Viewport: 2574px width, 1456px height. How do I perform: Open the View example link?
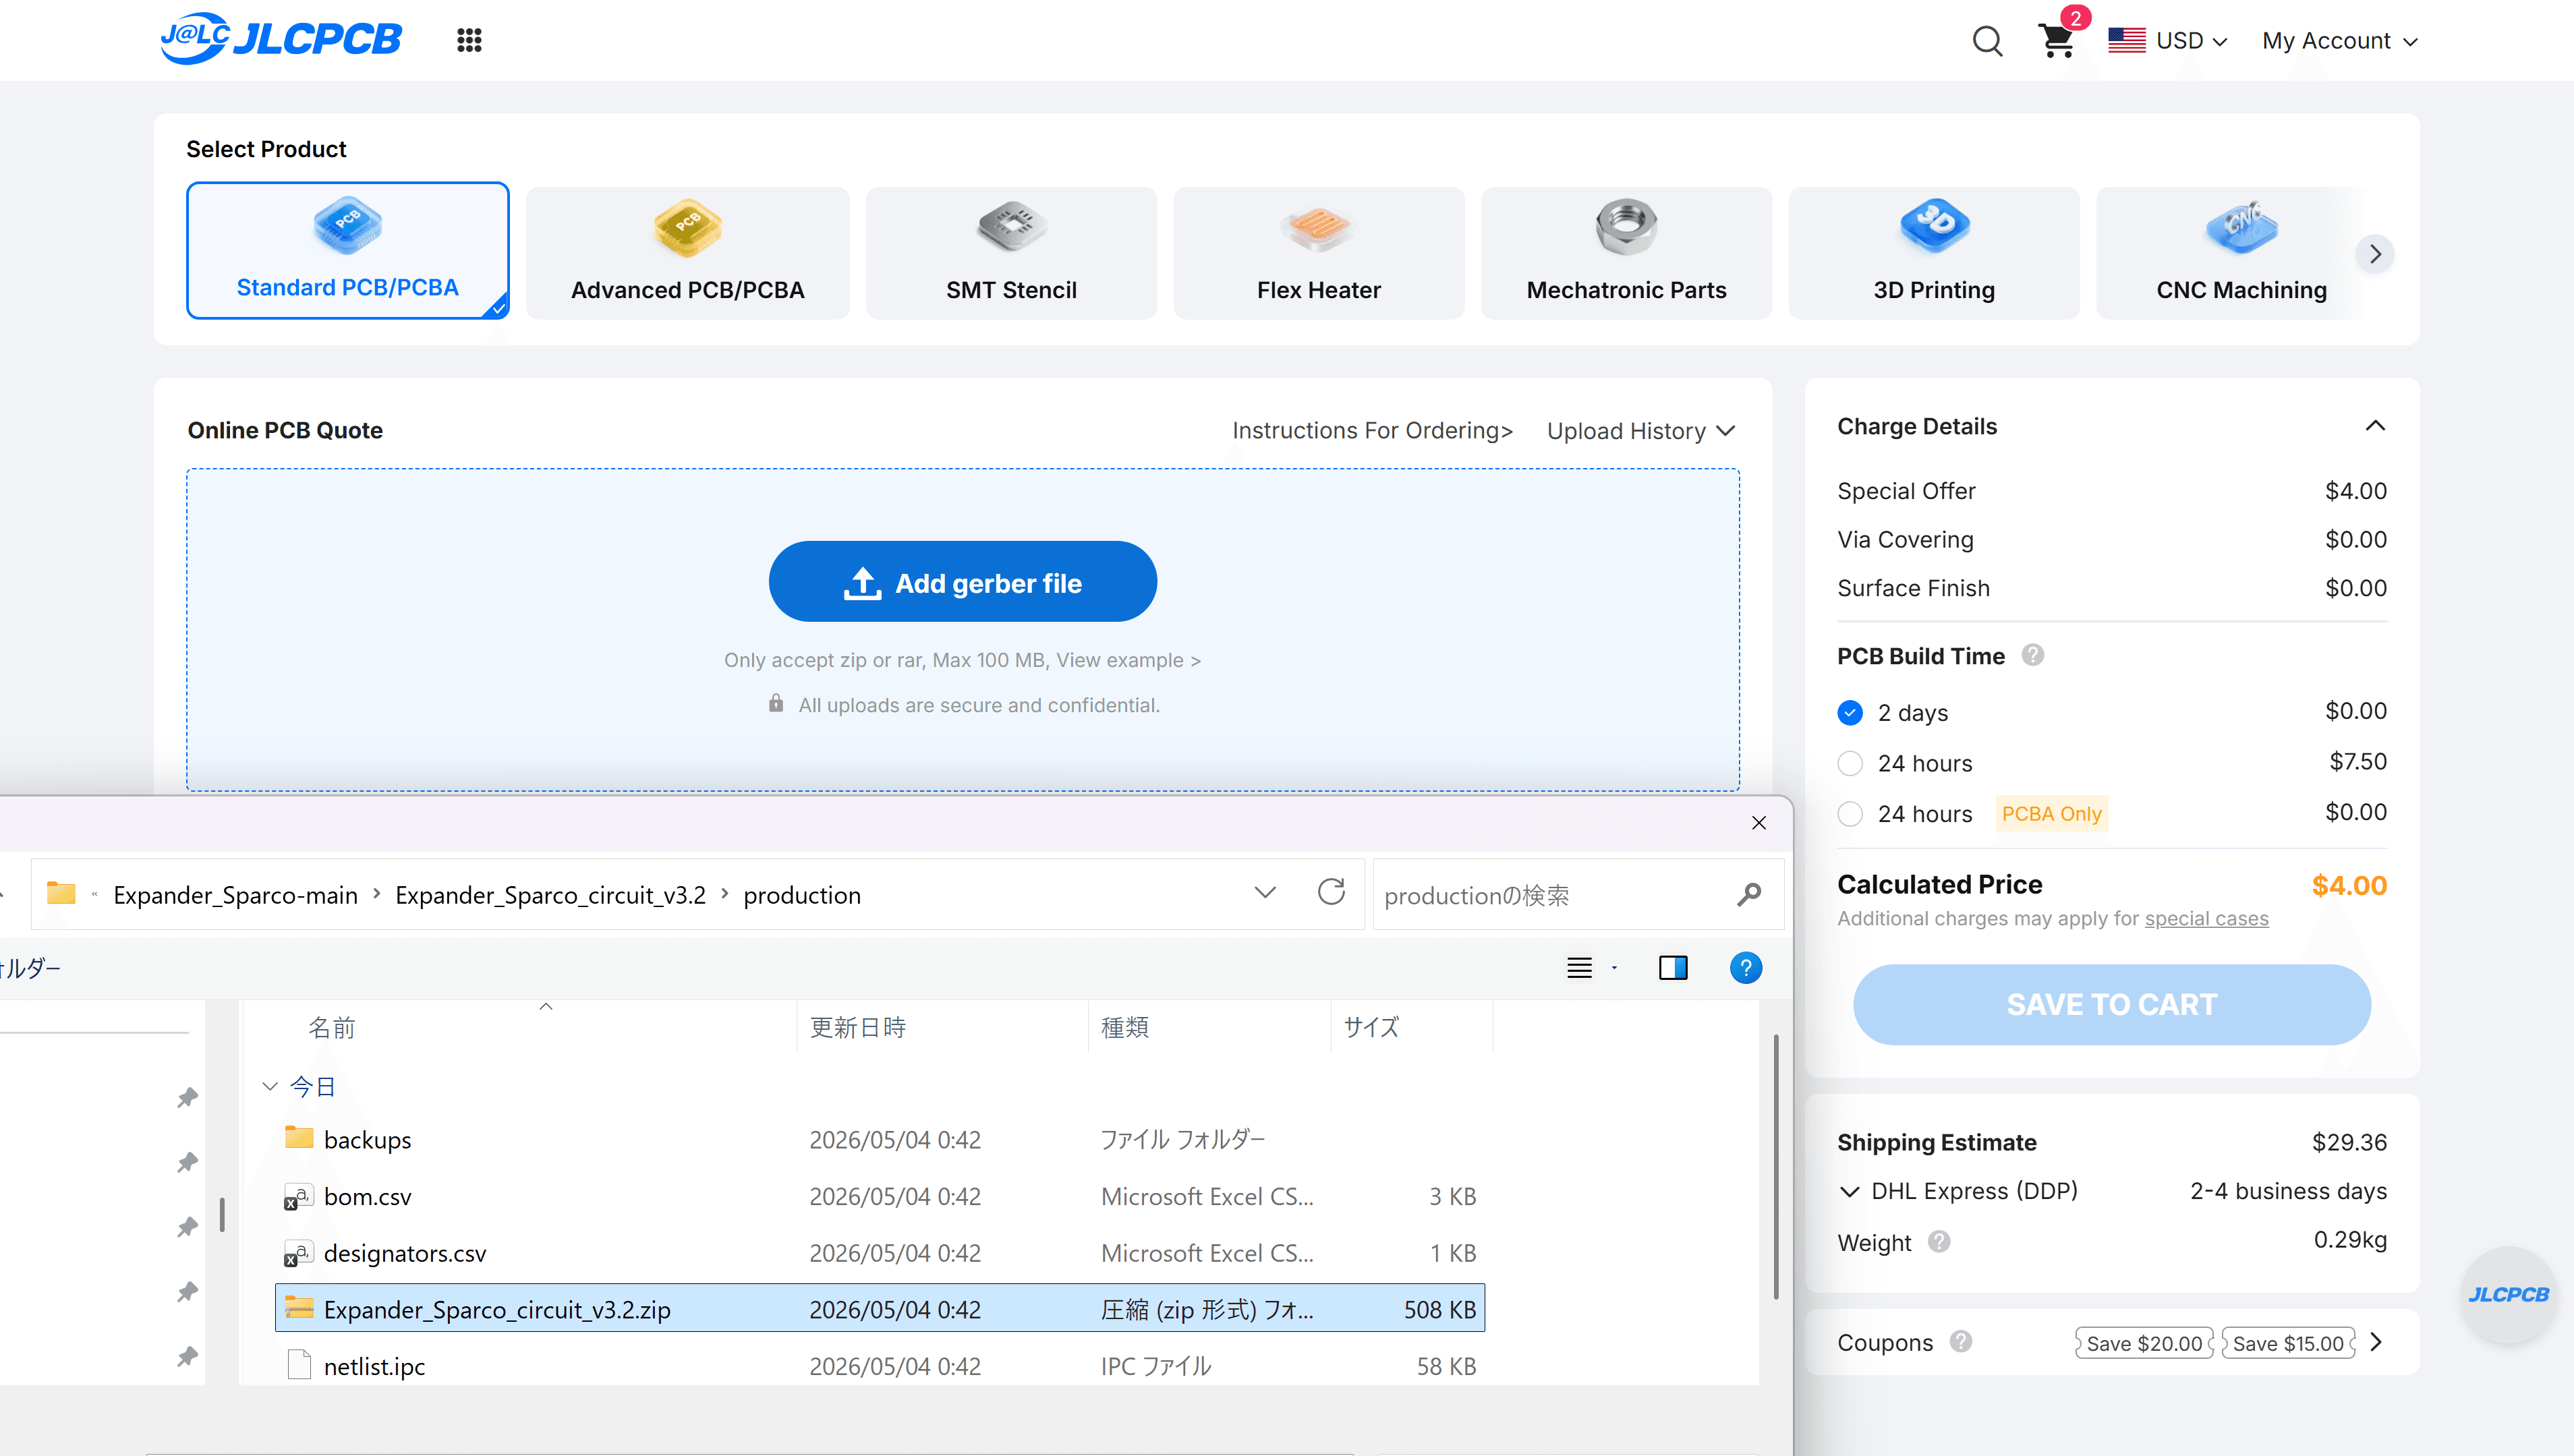tap(1129, 660)
